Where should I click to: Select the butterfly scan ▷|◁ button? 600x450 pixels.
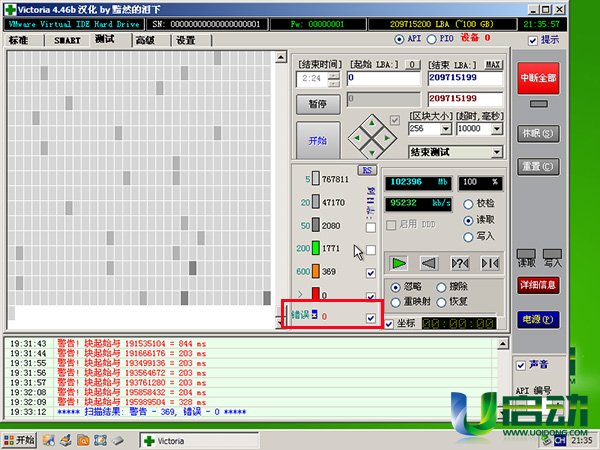coord(490,263)
